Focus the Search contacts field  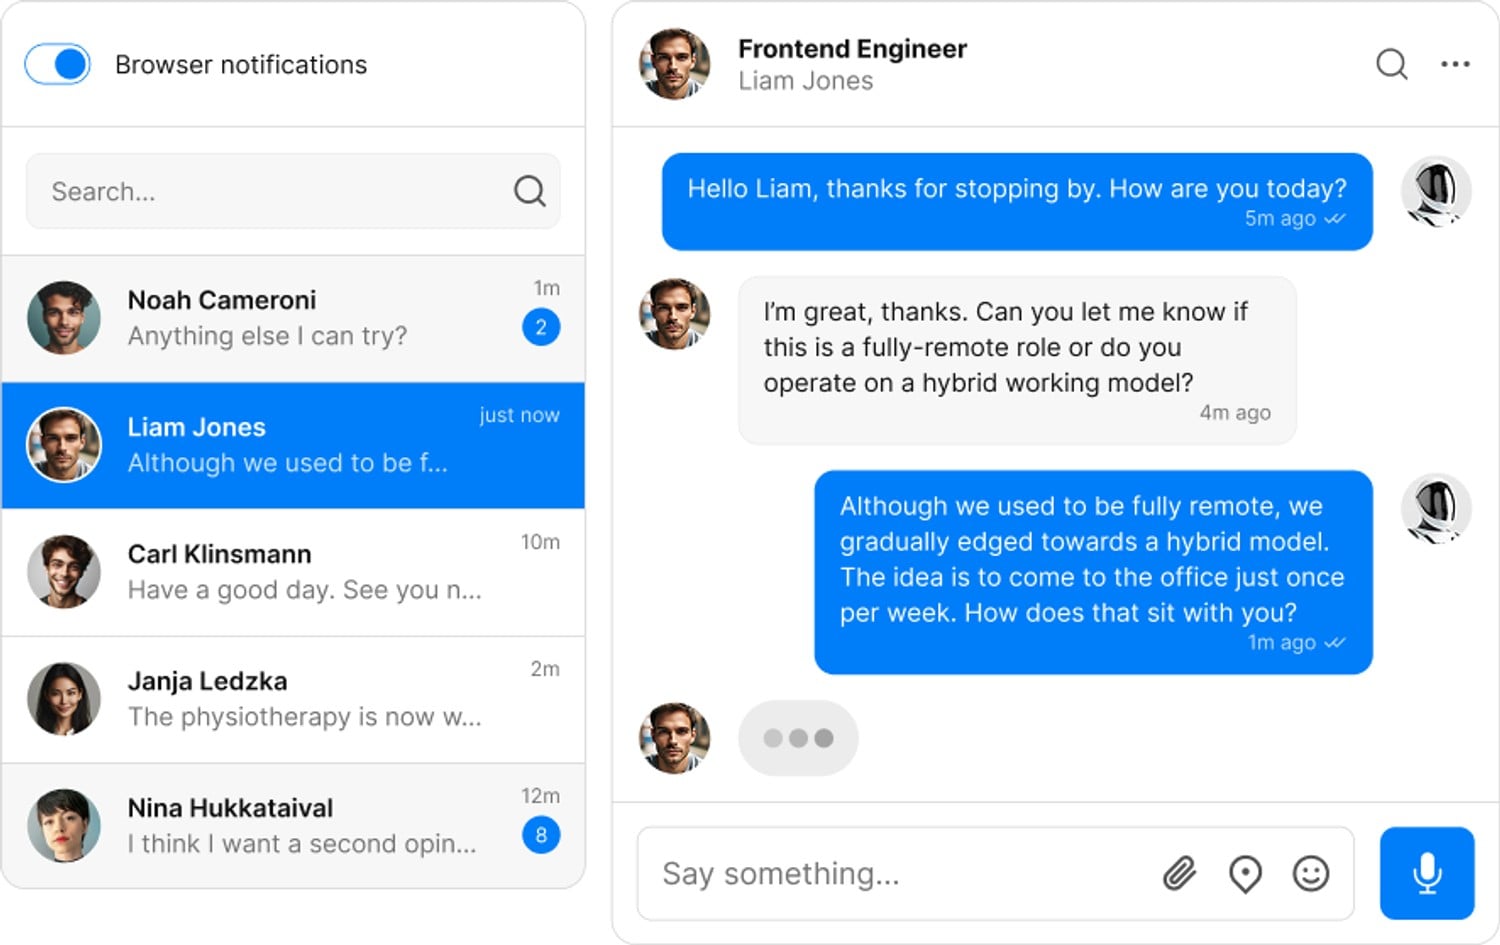point(293,191)
